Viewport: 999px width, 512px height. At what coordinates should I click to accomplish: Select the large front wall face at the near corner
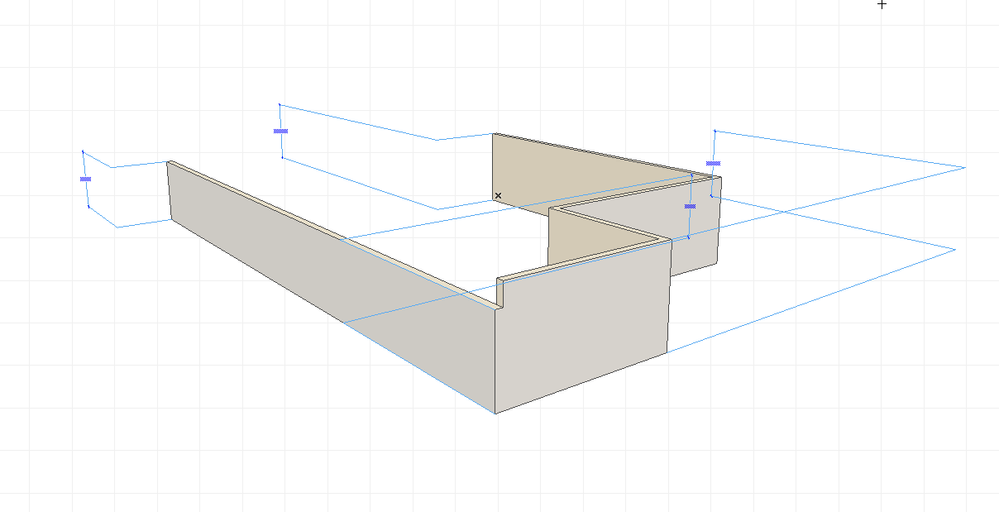pyautogui.click(x=581, y=328)
